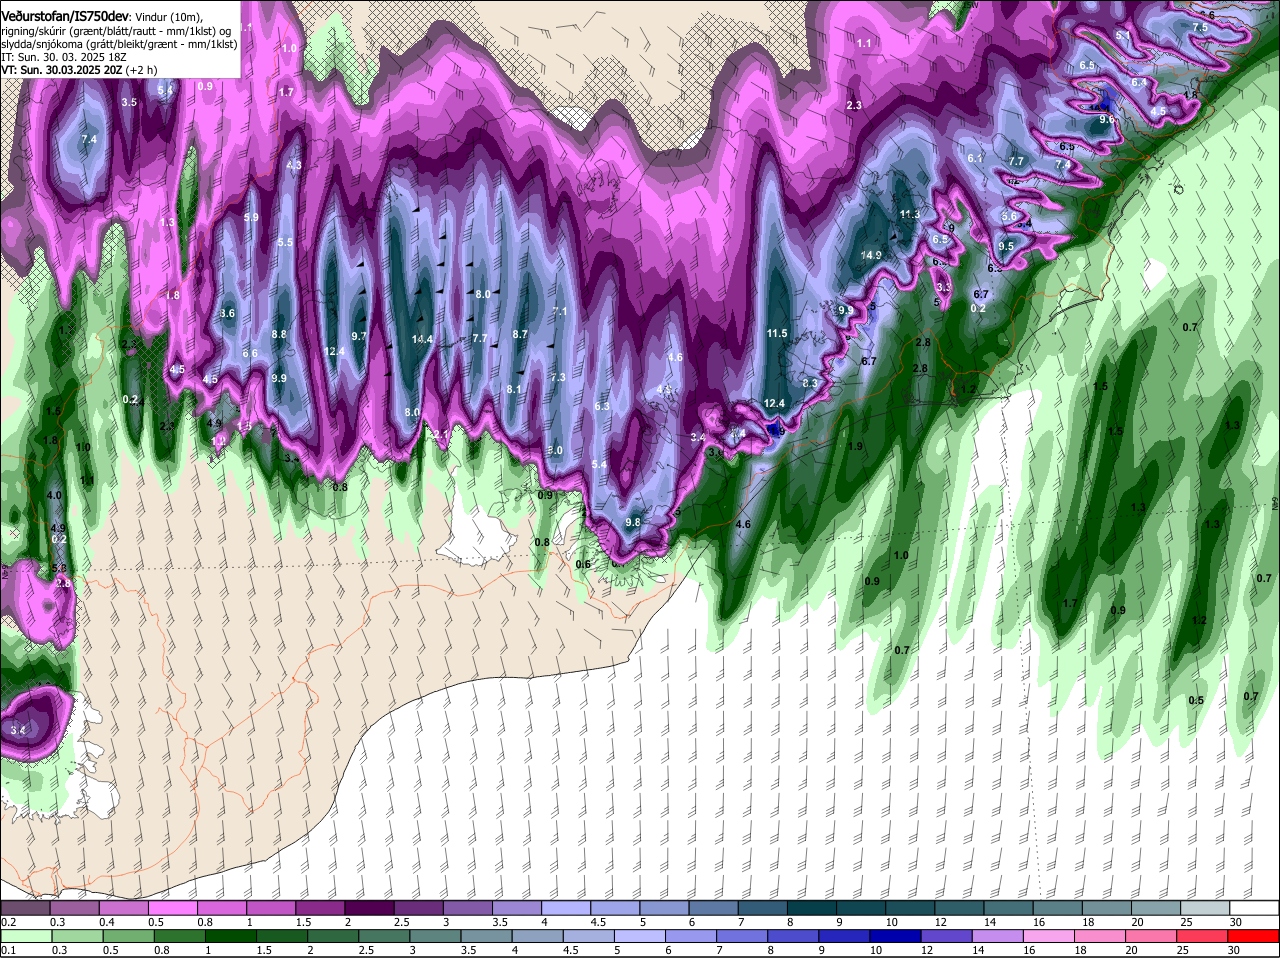
Task: Click dark purple upper swatch between 2 and 2.5
Action: pos(369,907)
